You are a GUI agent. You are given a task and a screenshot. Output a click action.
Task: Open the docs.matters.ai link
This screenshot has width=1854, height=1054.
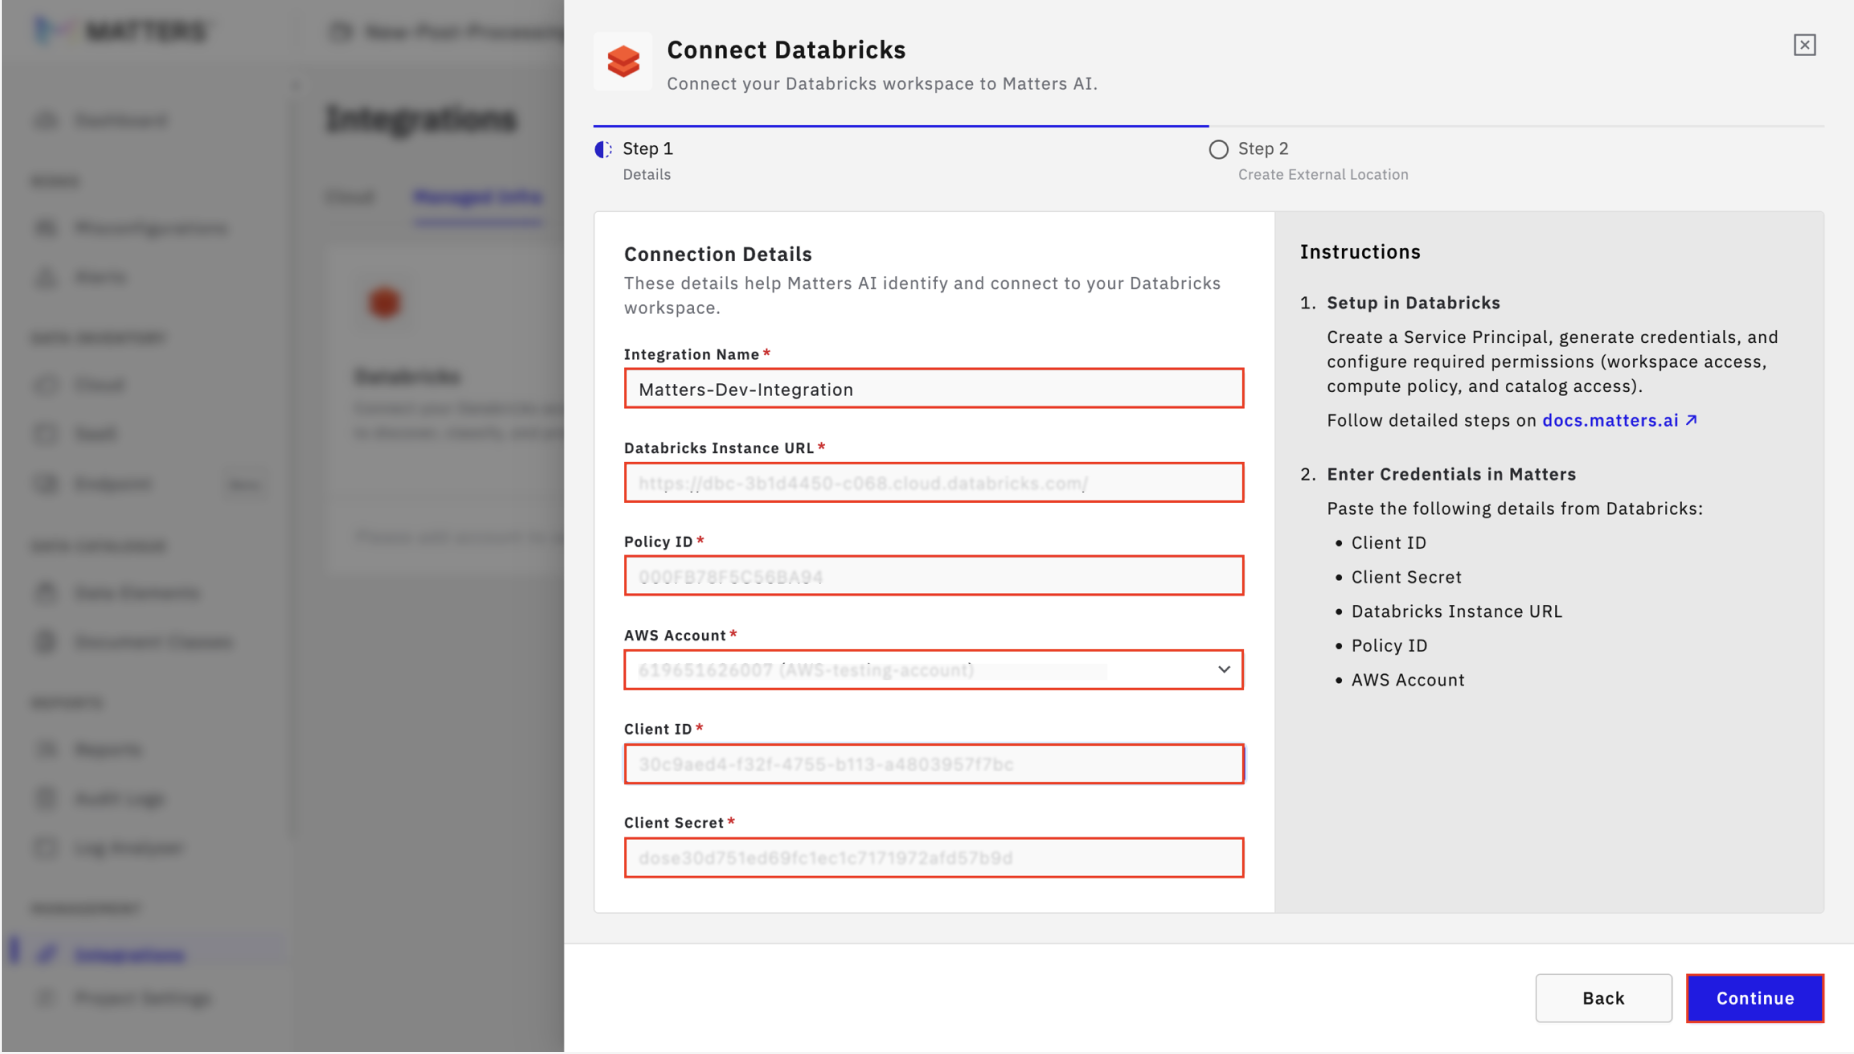pyautogui.click(x=1619, y=420)
